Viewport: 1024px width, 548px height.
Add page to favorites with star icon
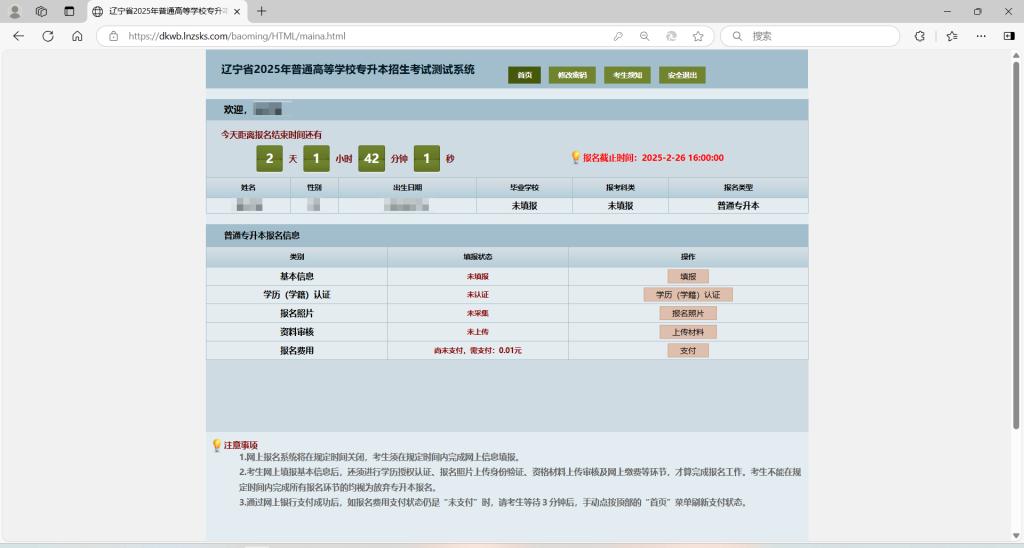click(698, 36)
